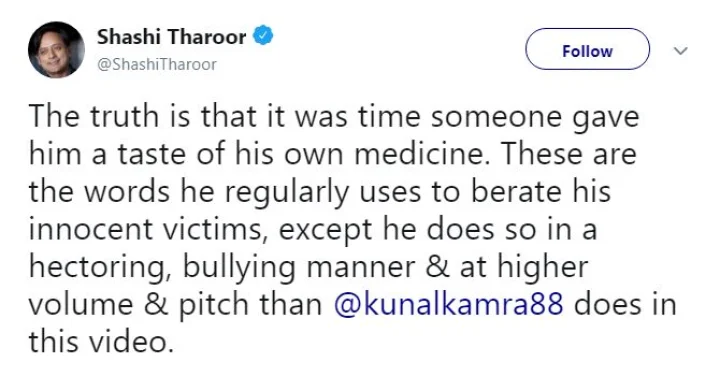Click the word 'berate' in the tweet
This screenshot has height=377, width=720.
516,191
